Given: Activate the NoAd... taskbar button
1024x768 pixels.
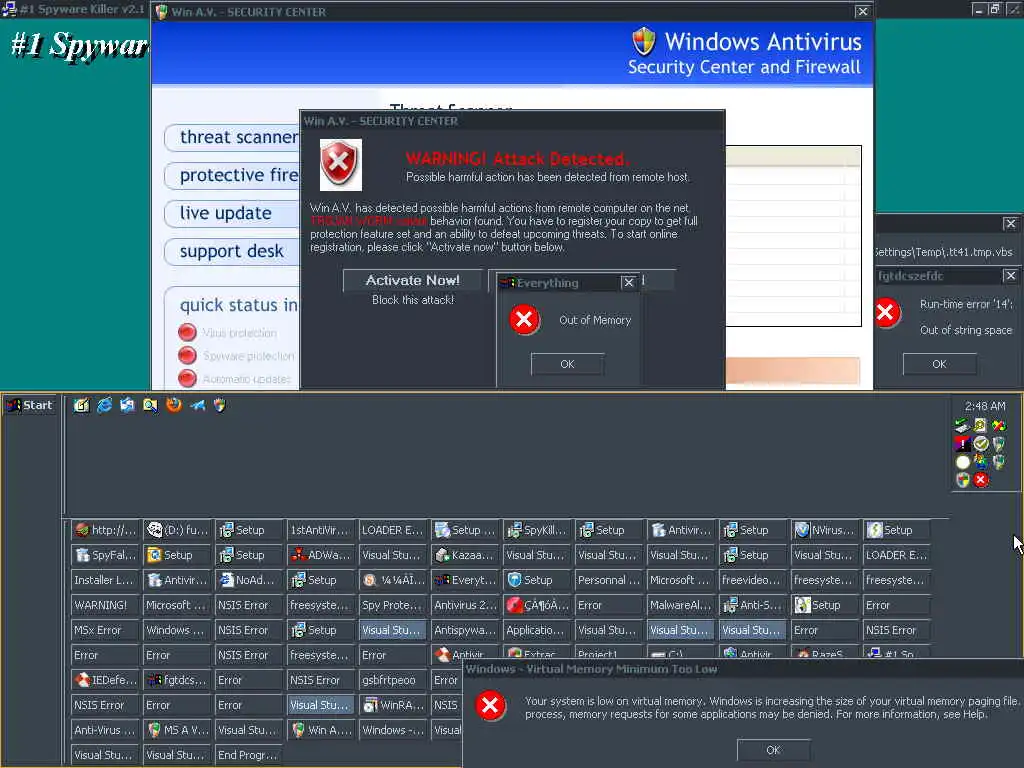Looking at the screenshot, I should click(249, 579).
